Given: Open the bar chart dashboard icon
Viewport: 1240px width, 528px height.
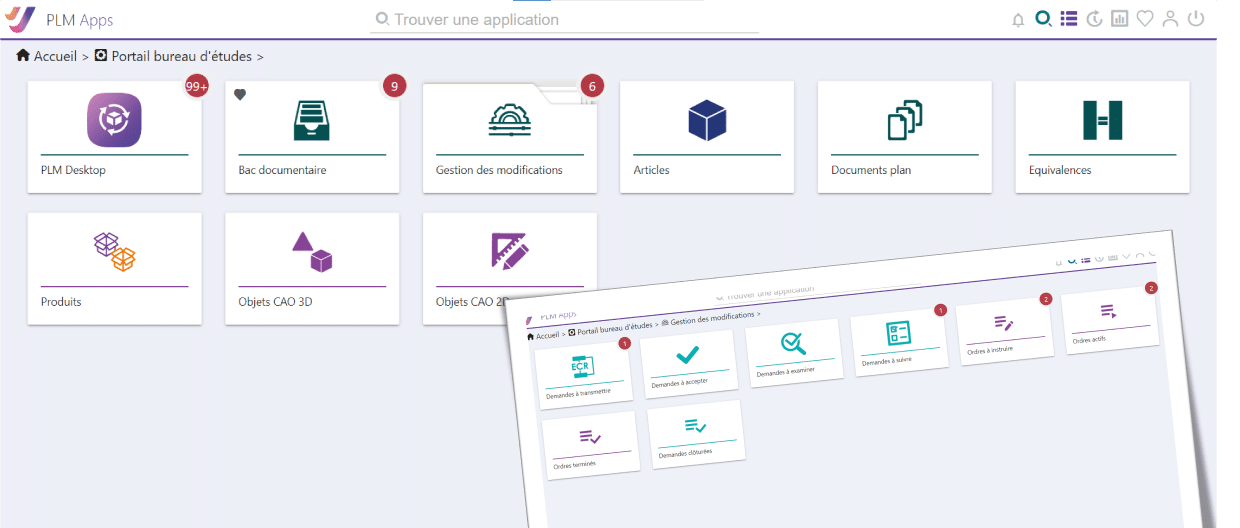Looking at the screenshot, I should pyautogui.click(x=1120, y=19).
